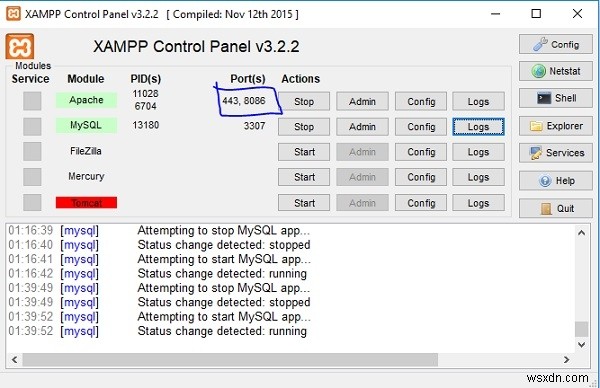This screenshot has width=600, height=388.
Task: Click the green Apache module label
Action: click(86, 100)
